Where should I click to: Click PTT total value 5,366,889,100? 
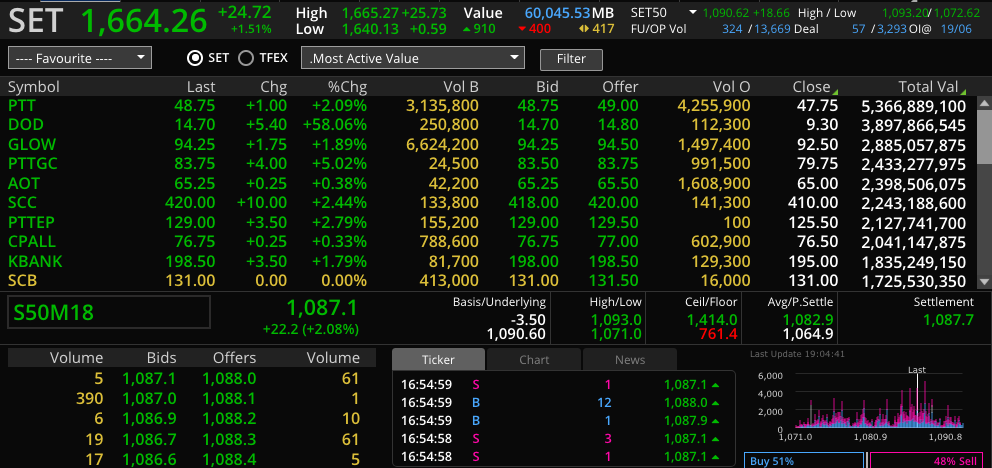click(914, 106)
